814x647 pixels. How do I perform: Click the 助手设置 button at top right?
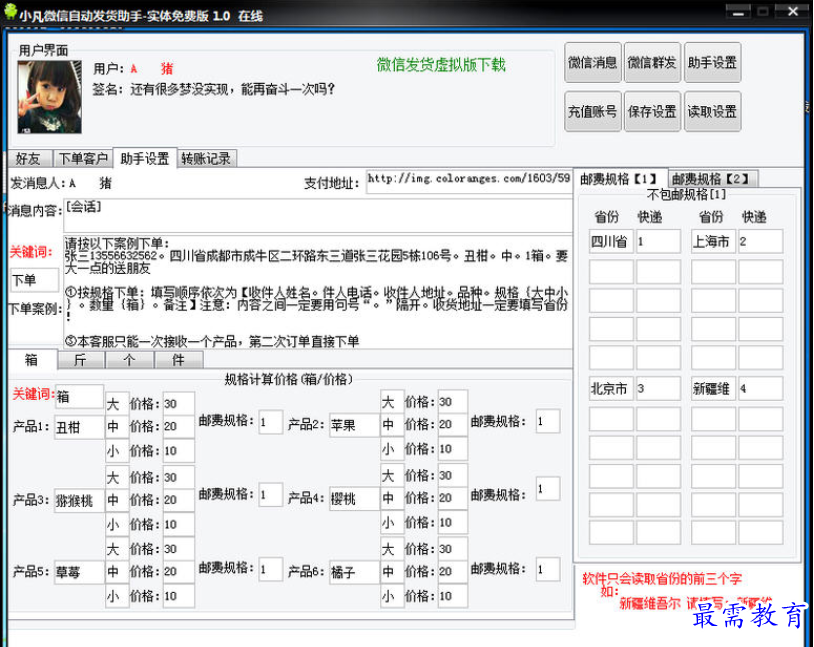point(712,63)
